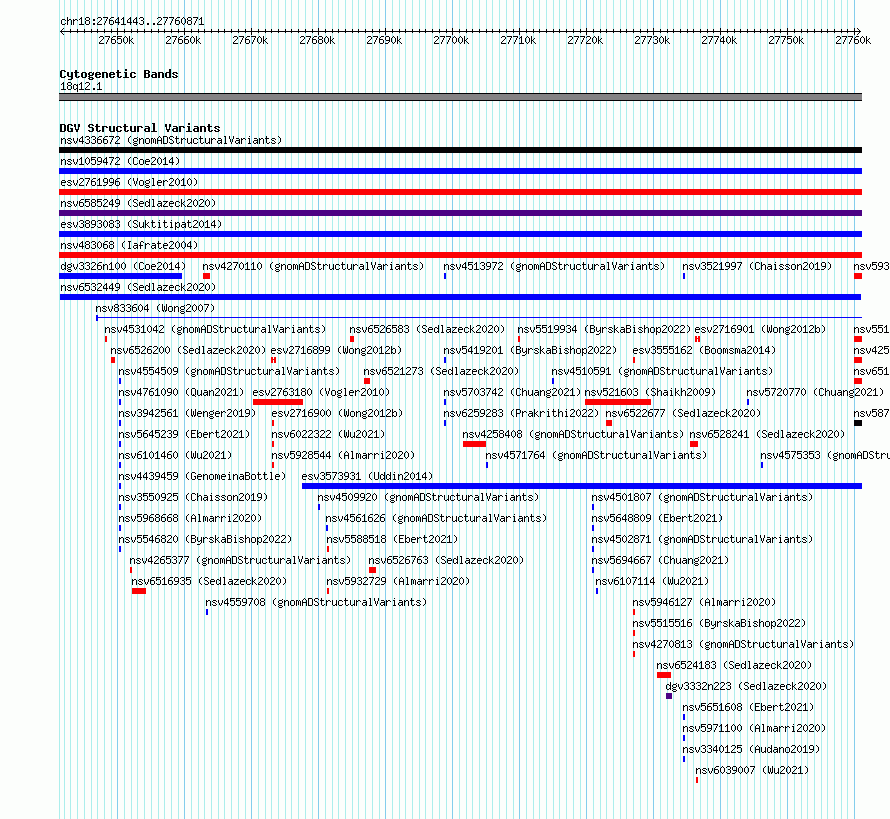Viewport: 890px width, 819px height.
Task: Open nsv5519934 (ByrskaBishop2022) label
Action: 604,329
